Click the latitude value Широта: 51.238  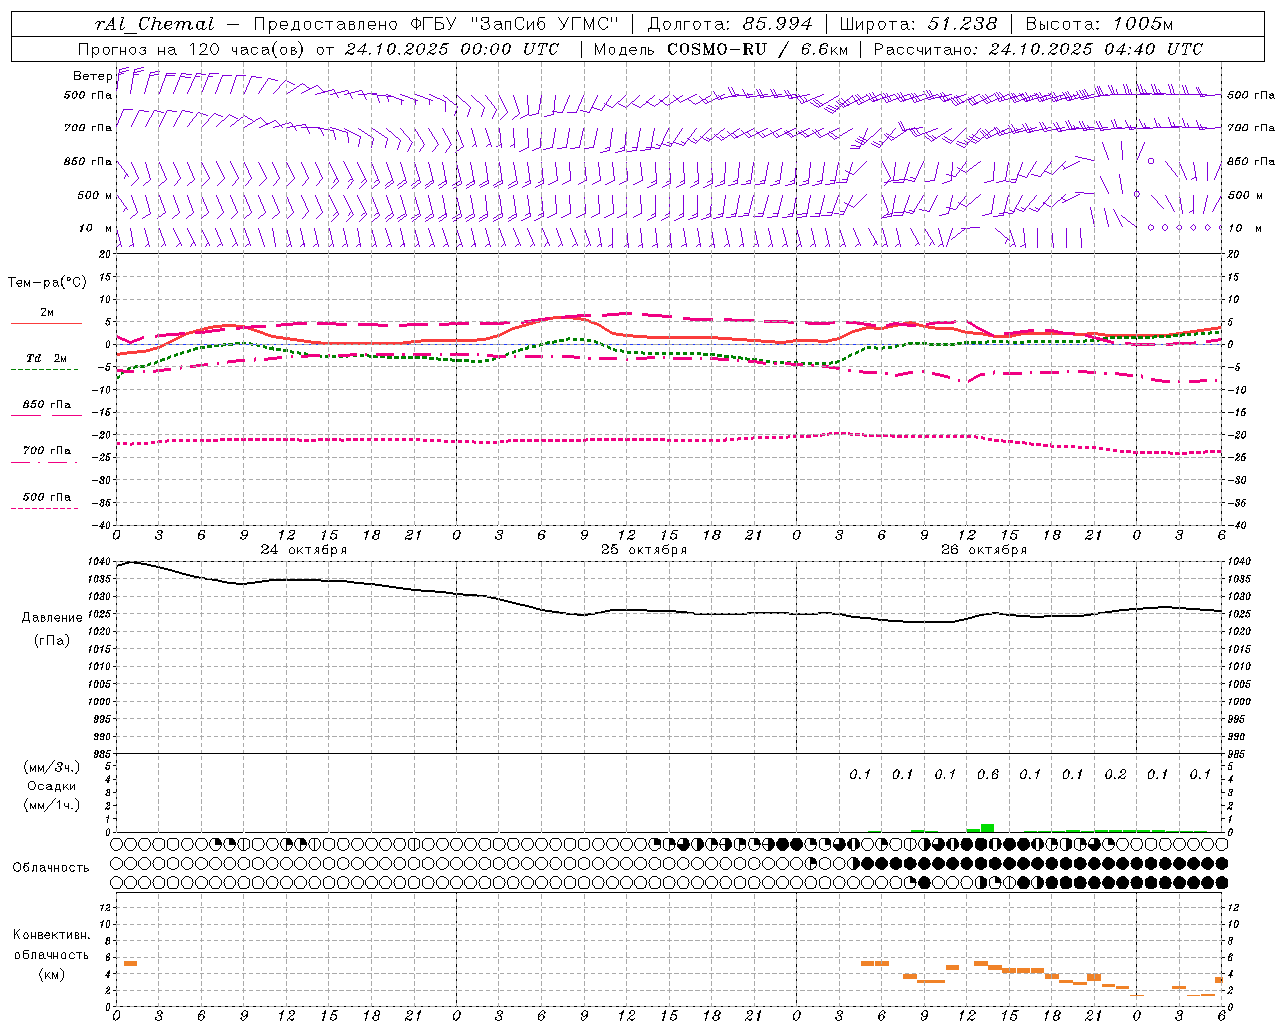(918, 24)
